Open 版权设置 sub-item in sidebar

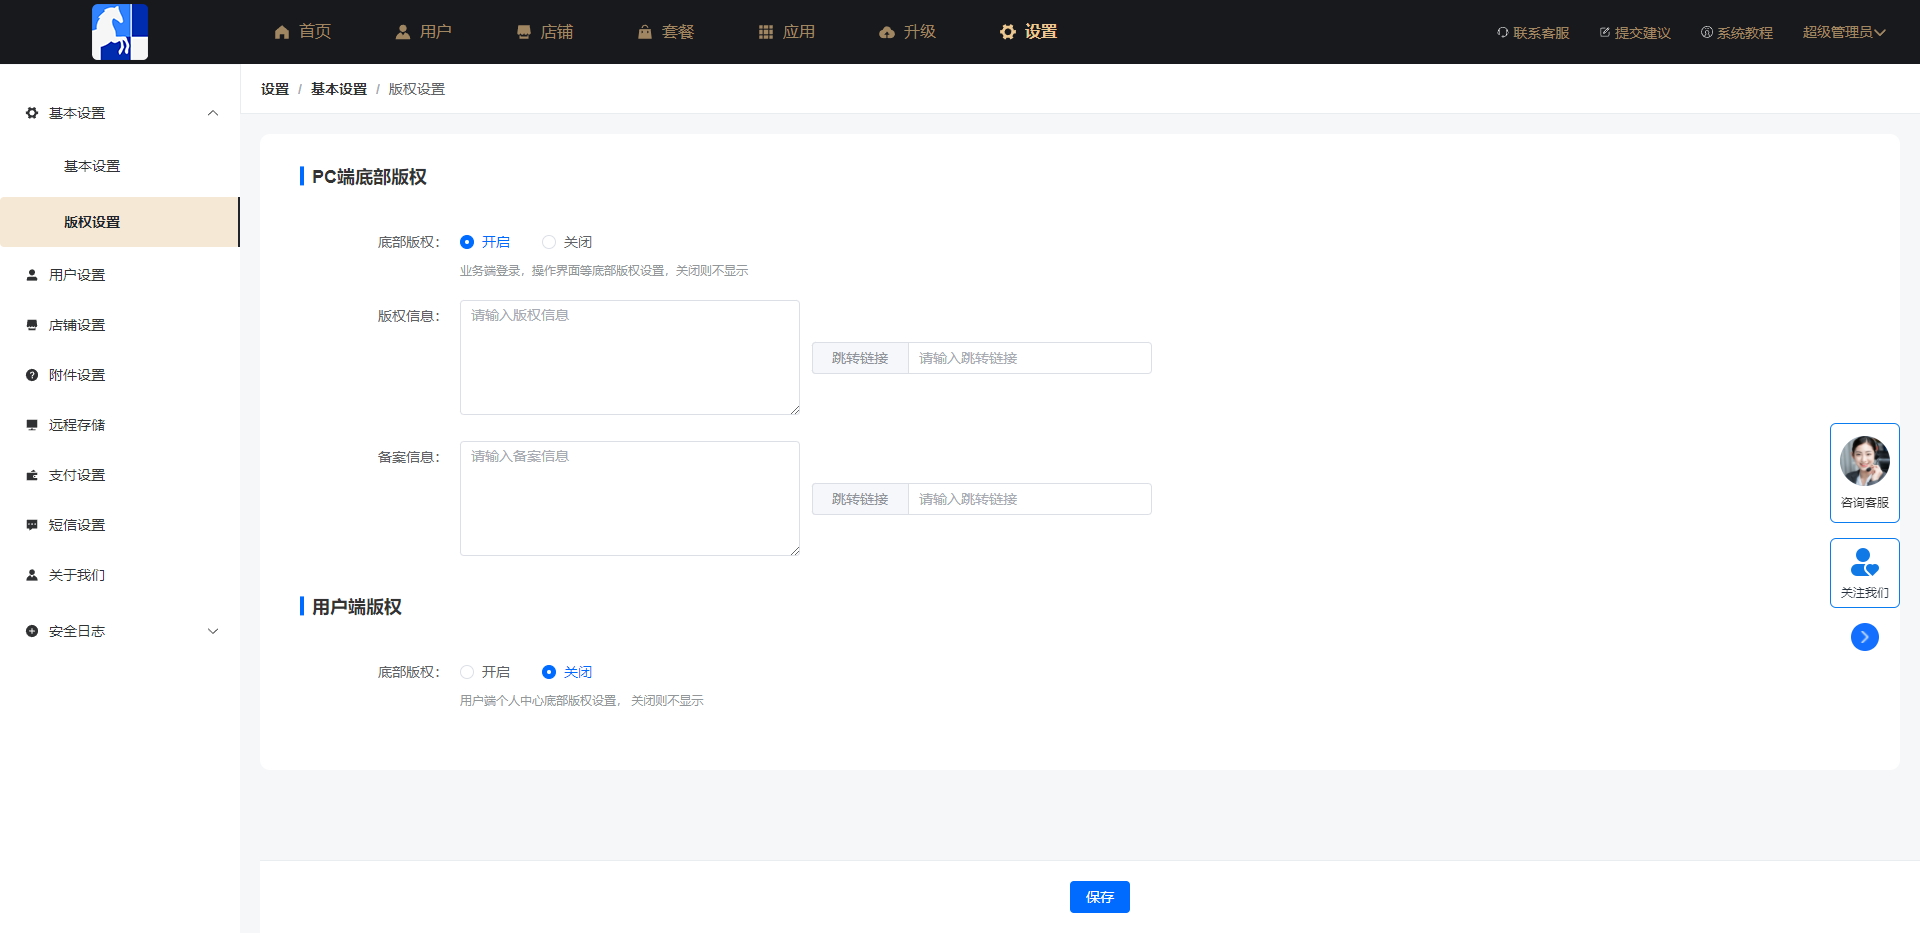[x=120, y=222]
